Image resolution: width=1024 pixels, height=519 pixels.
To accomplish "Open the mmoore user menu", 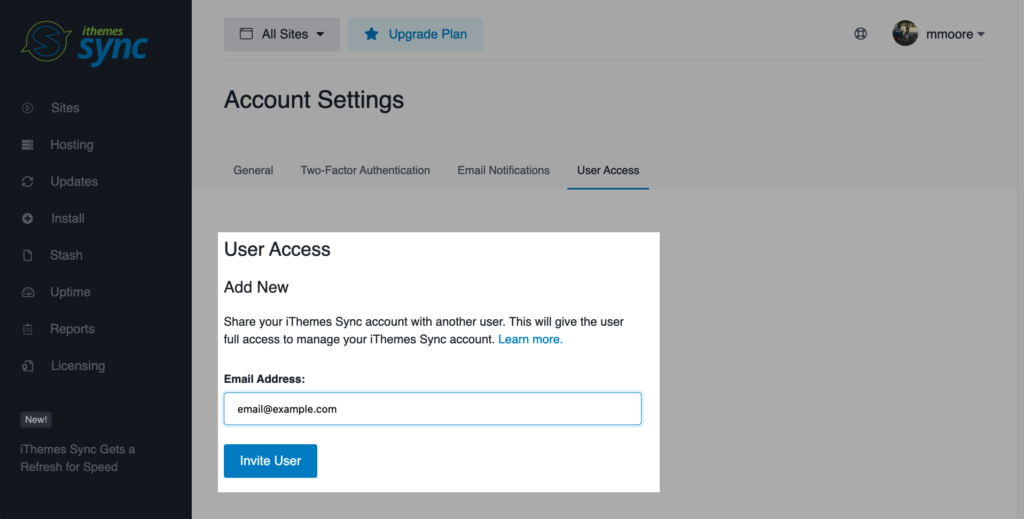I will tap(939, 34).
